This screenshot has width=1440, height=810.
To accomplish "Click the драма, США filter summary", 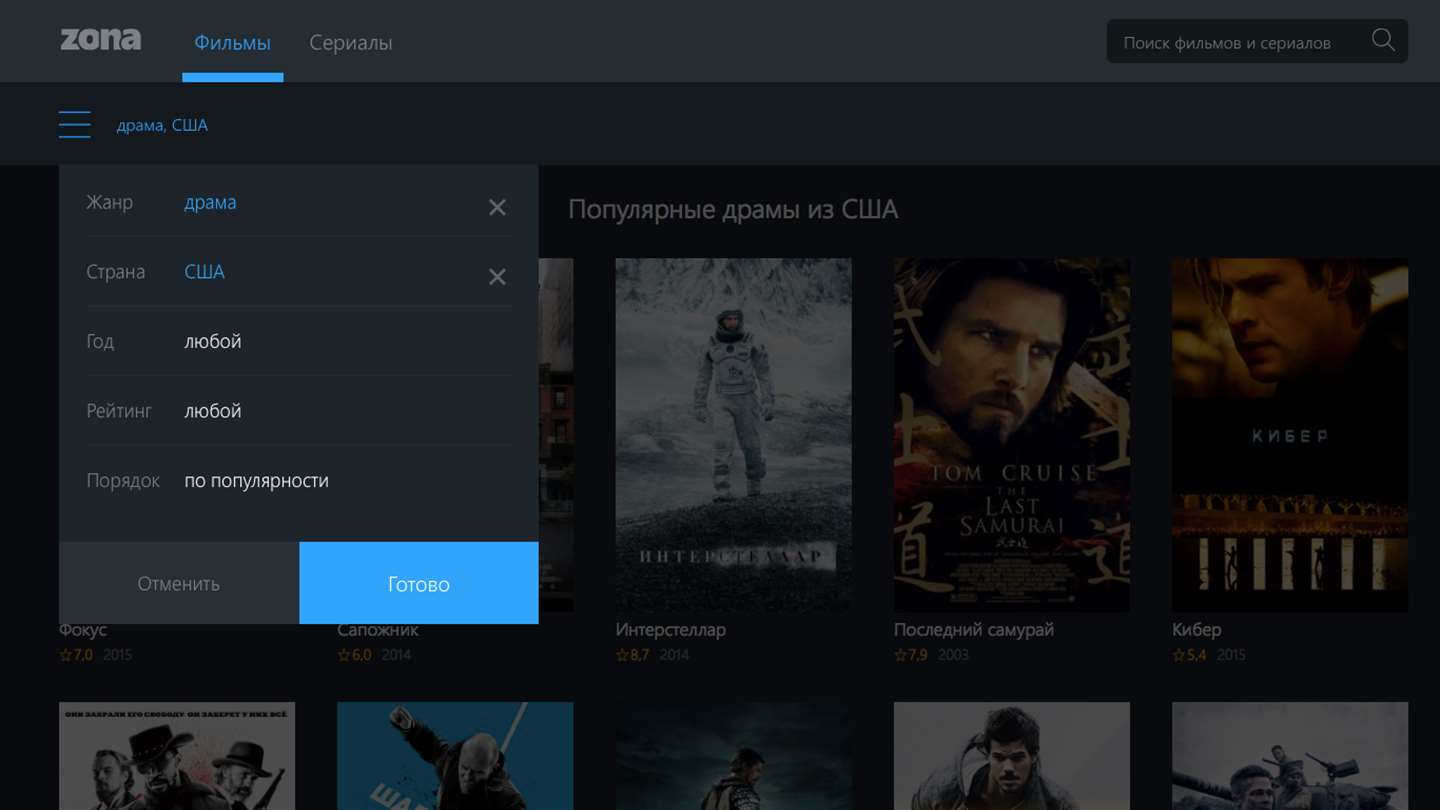I will click(x=162, y=125).
